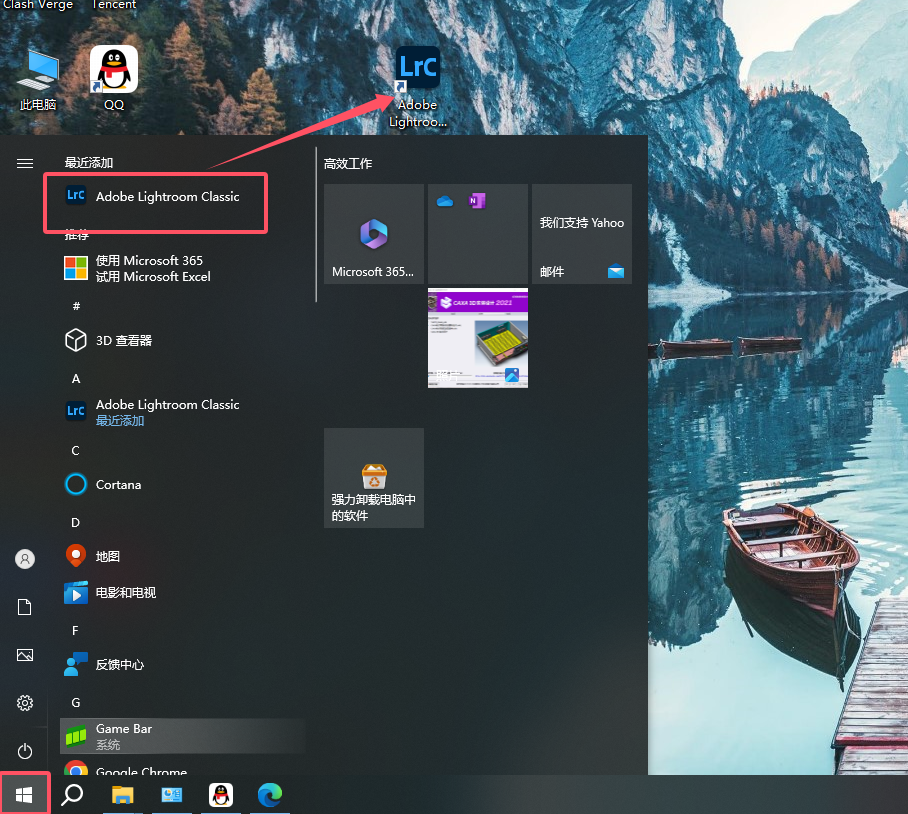Click the Windows Start button
The width and height of the screenshot is (908, 814).
tap(24, 795)
